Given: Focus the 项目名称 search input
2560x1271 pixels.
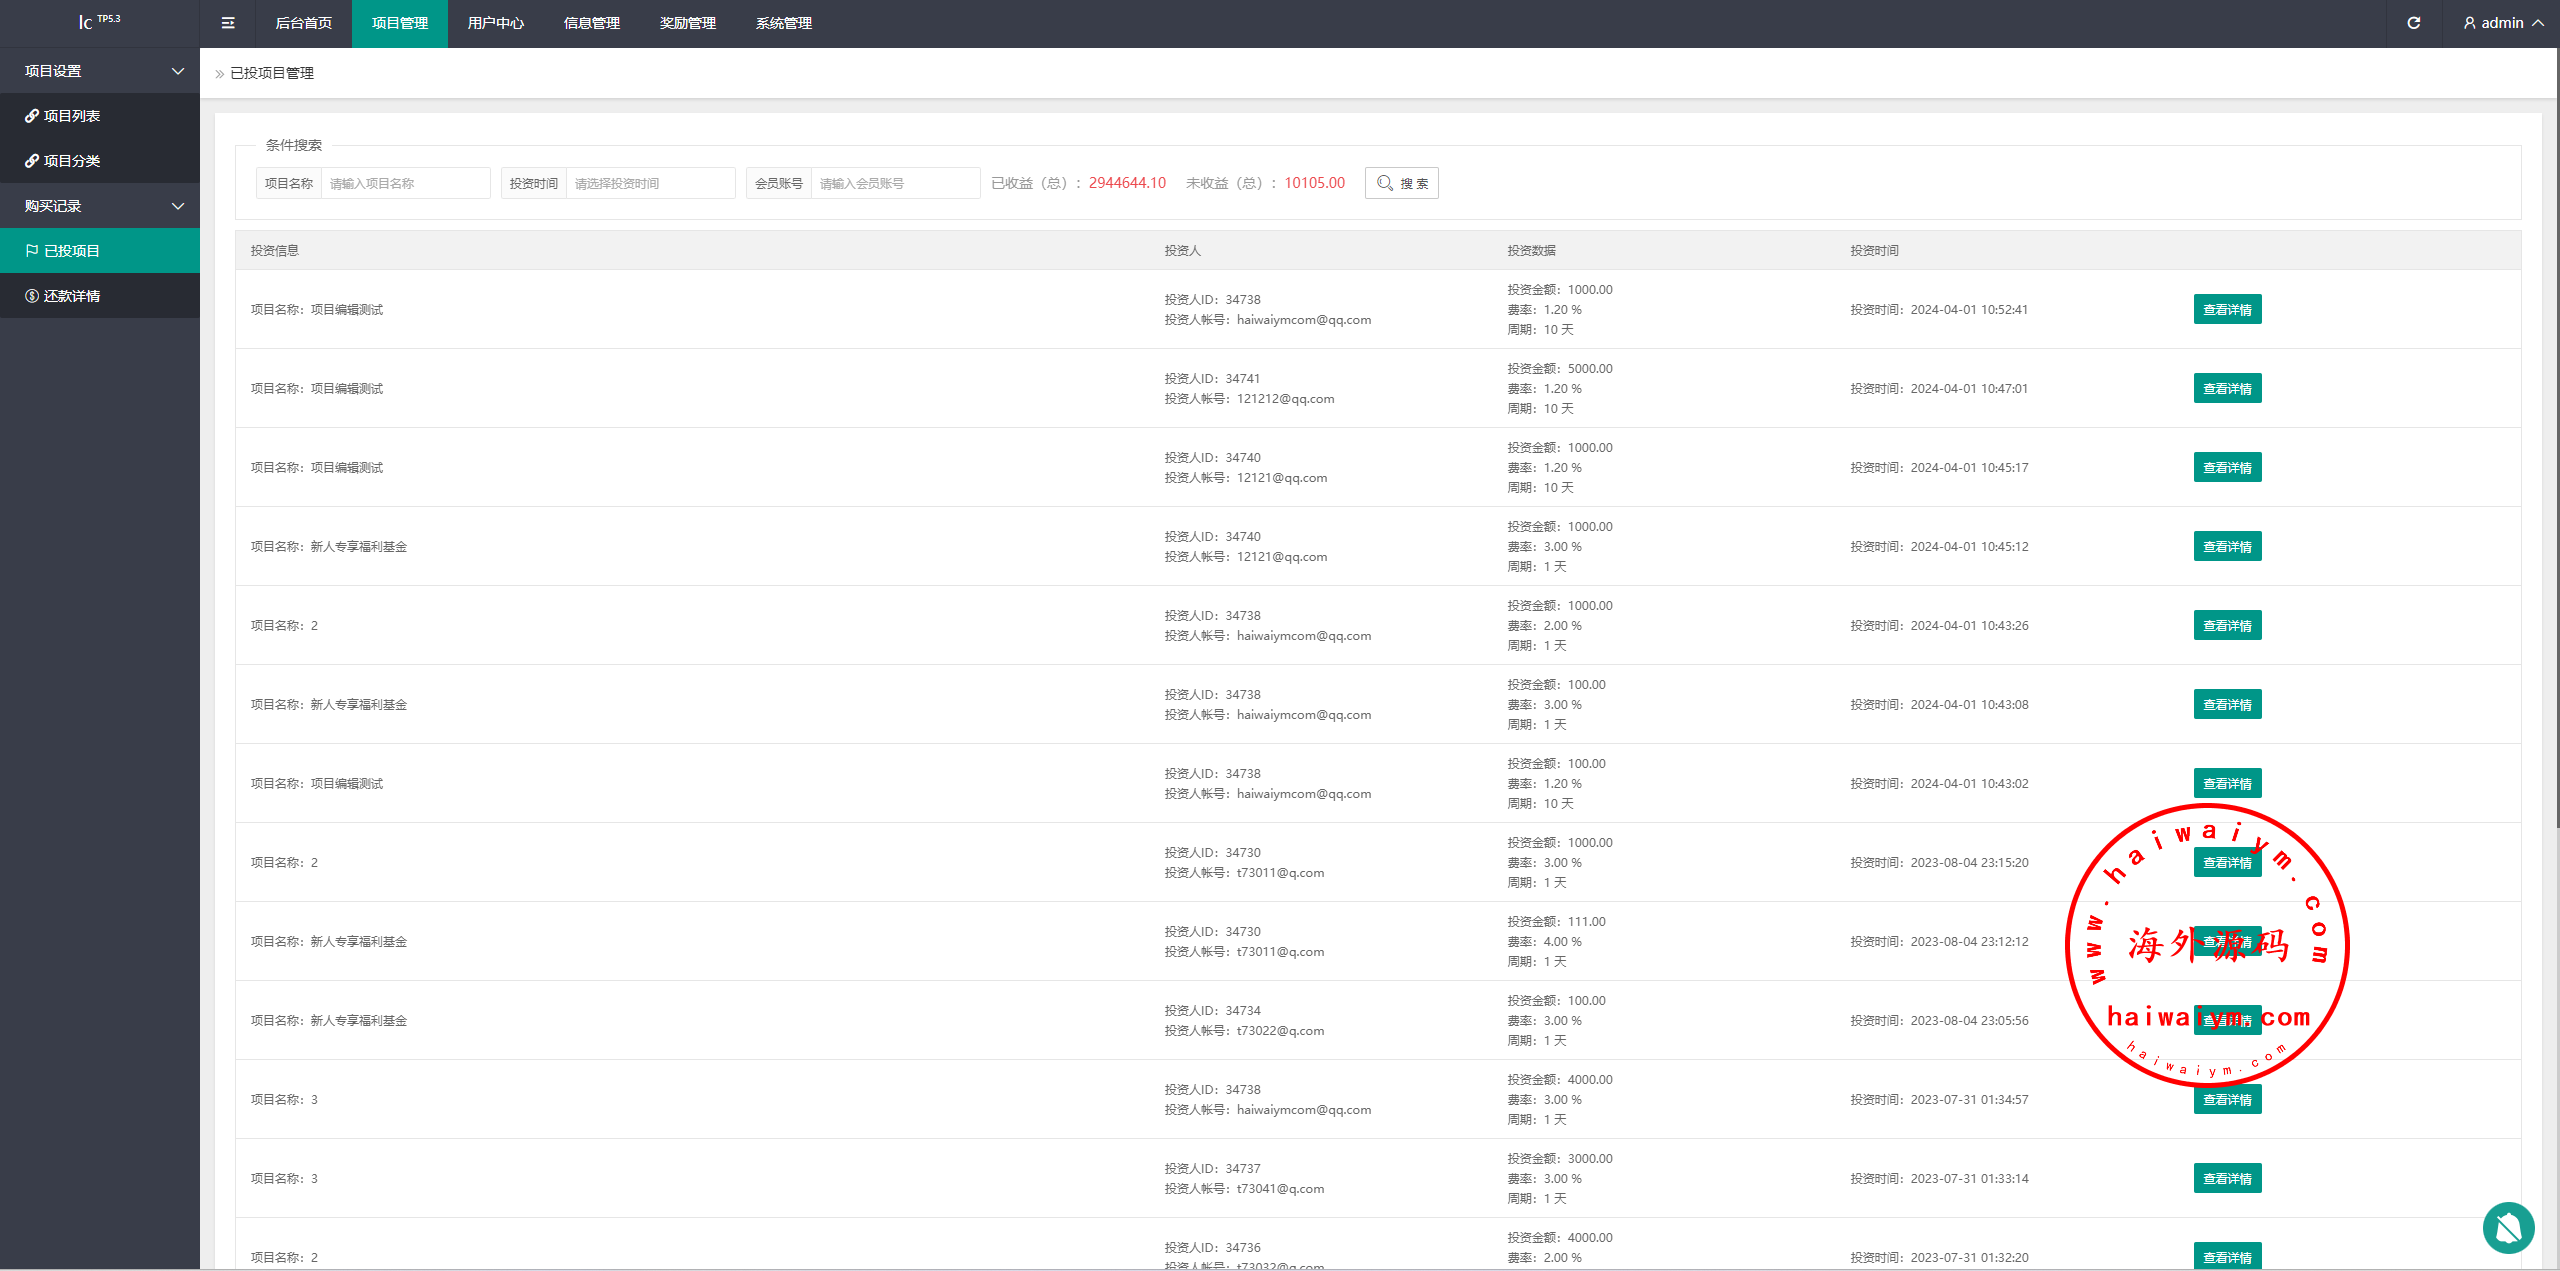Looking at the screenshot, I should (405, 183).
